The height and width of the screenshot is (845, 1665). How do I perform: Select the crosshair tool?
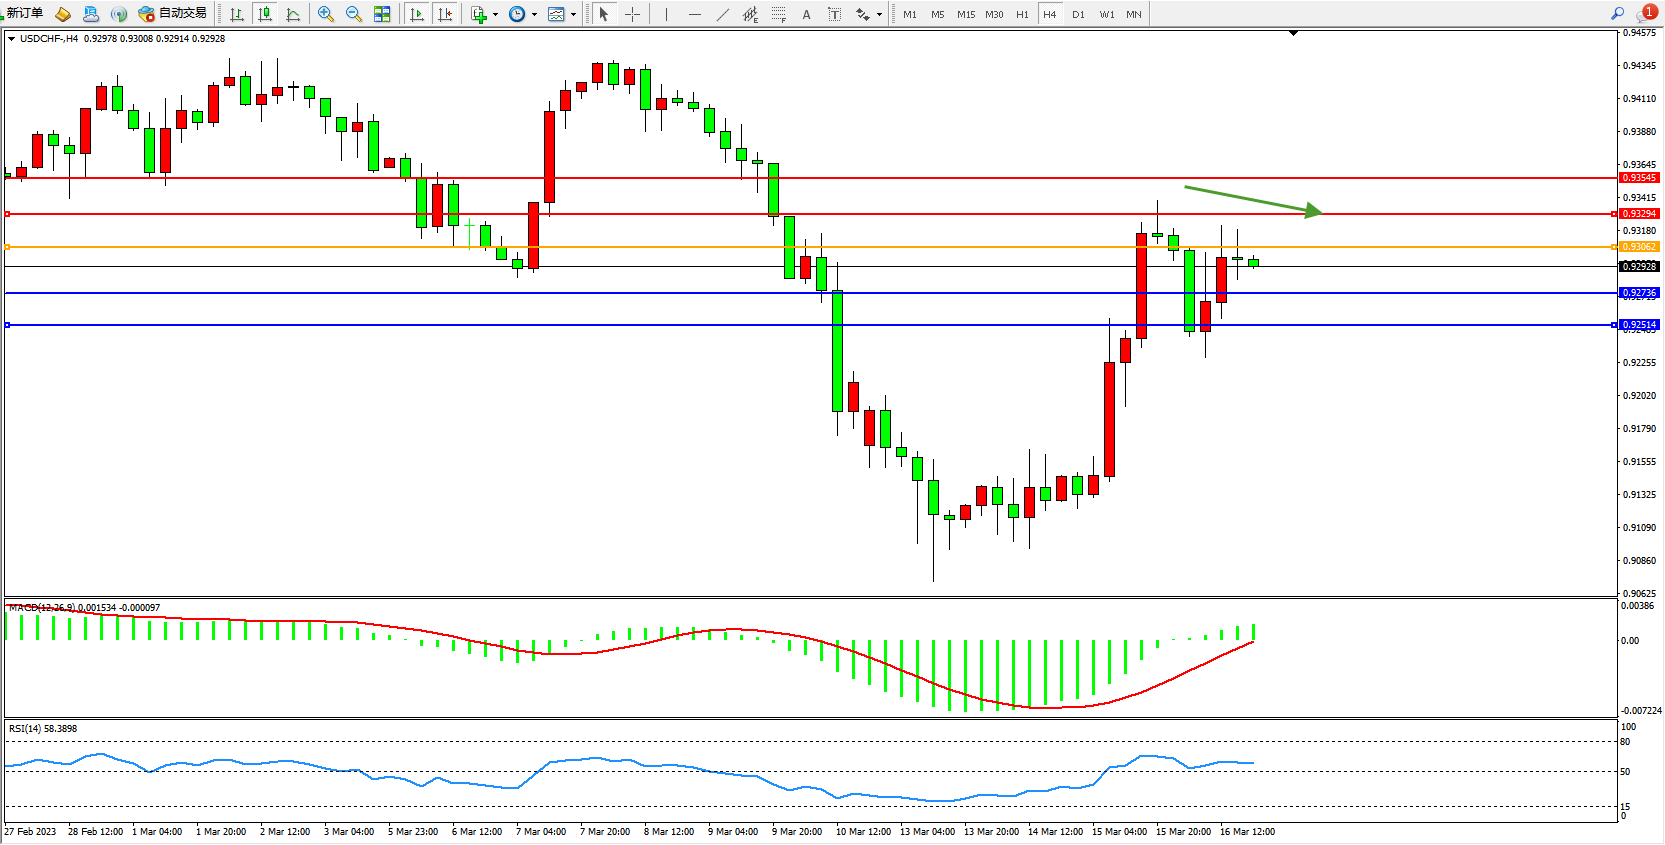coord(632,14)
